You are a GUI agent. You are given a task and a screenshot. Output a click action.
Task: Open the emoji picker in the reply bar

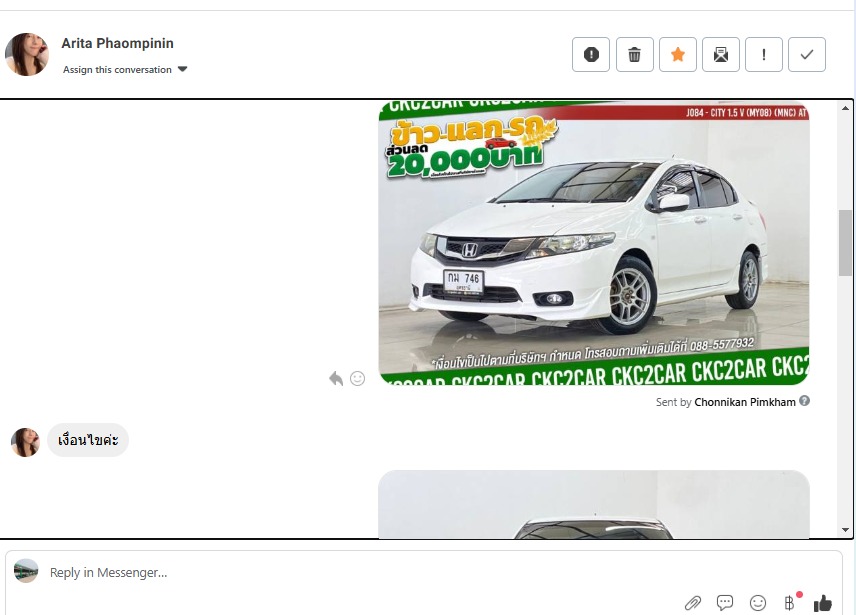tap(758, 603)
